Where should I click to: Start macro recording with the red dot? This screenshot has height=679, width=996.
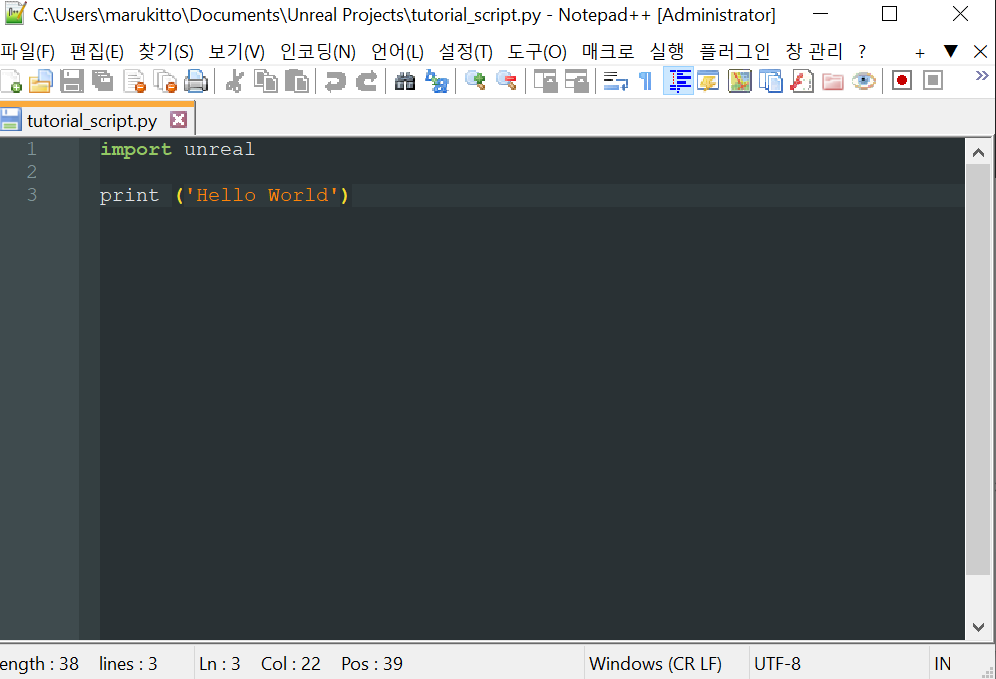pos(901,81)
